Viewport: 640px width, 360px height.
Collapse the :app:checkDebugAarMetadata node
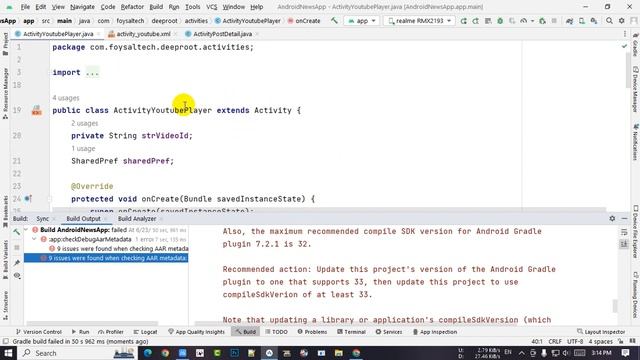click(34, 239)
